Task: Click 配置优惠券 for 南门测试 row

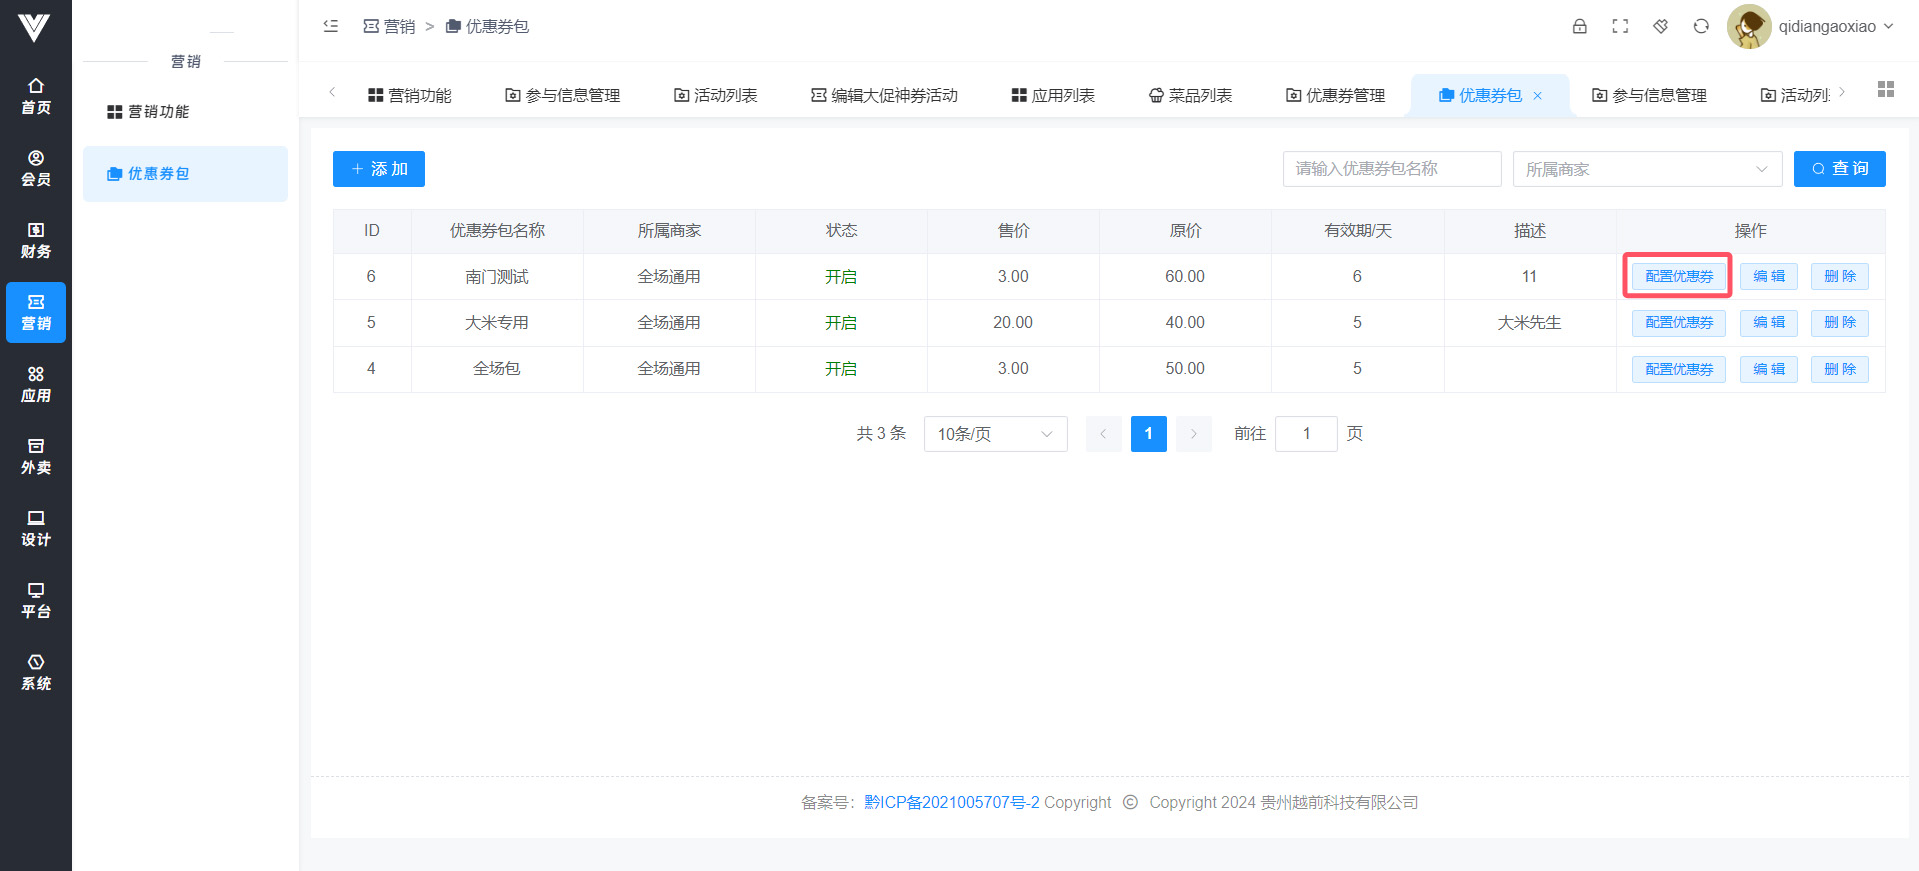Action: (1678, 276)
